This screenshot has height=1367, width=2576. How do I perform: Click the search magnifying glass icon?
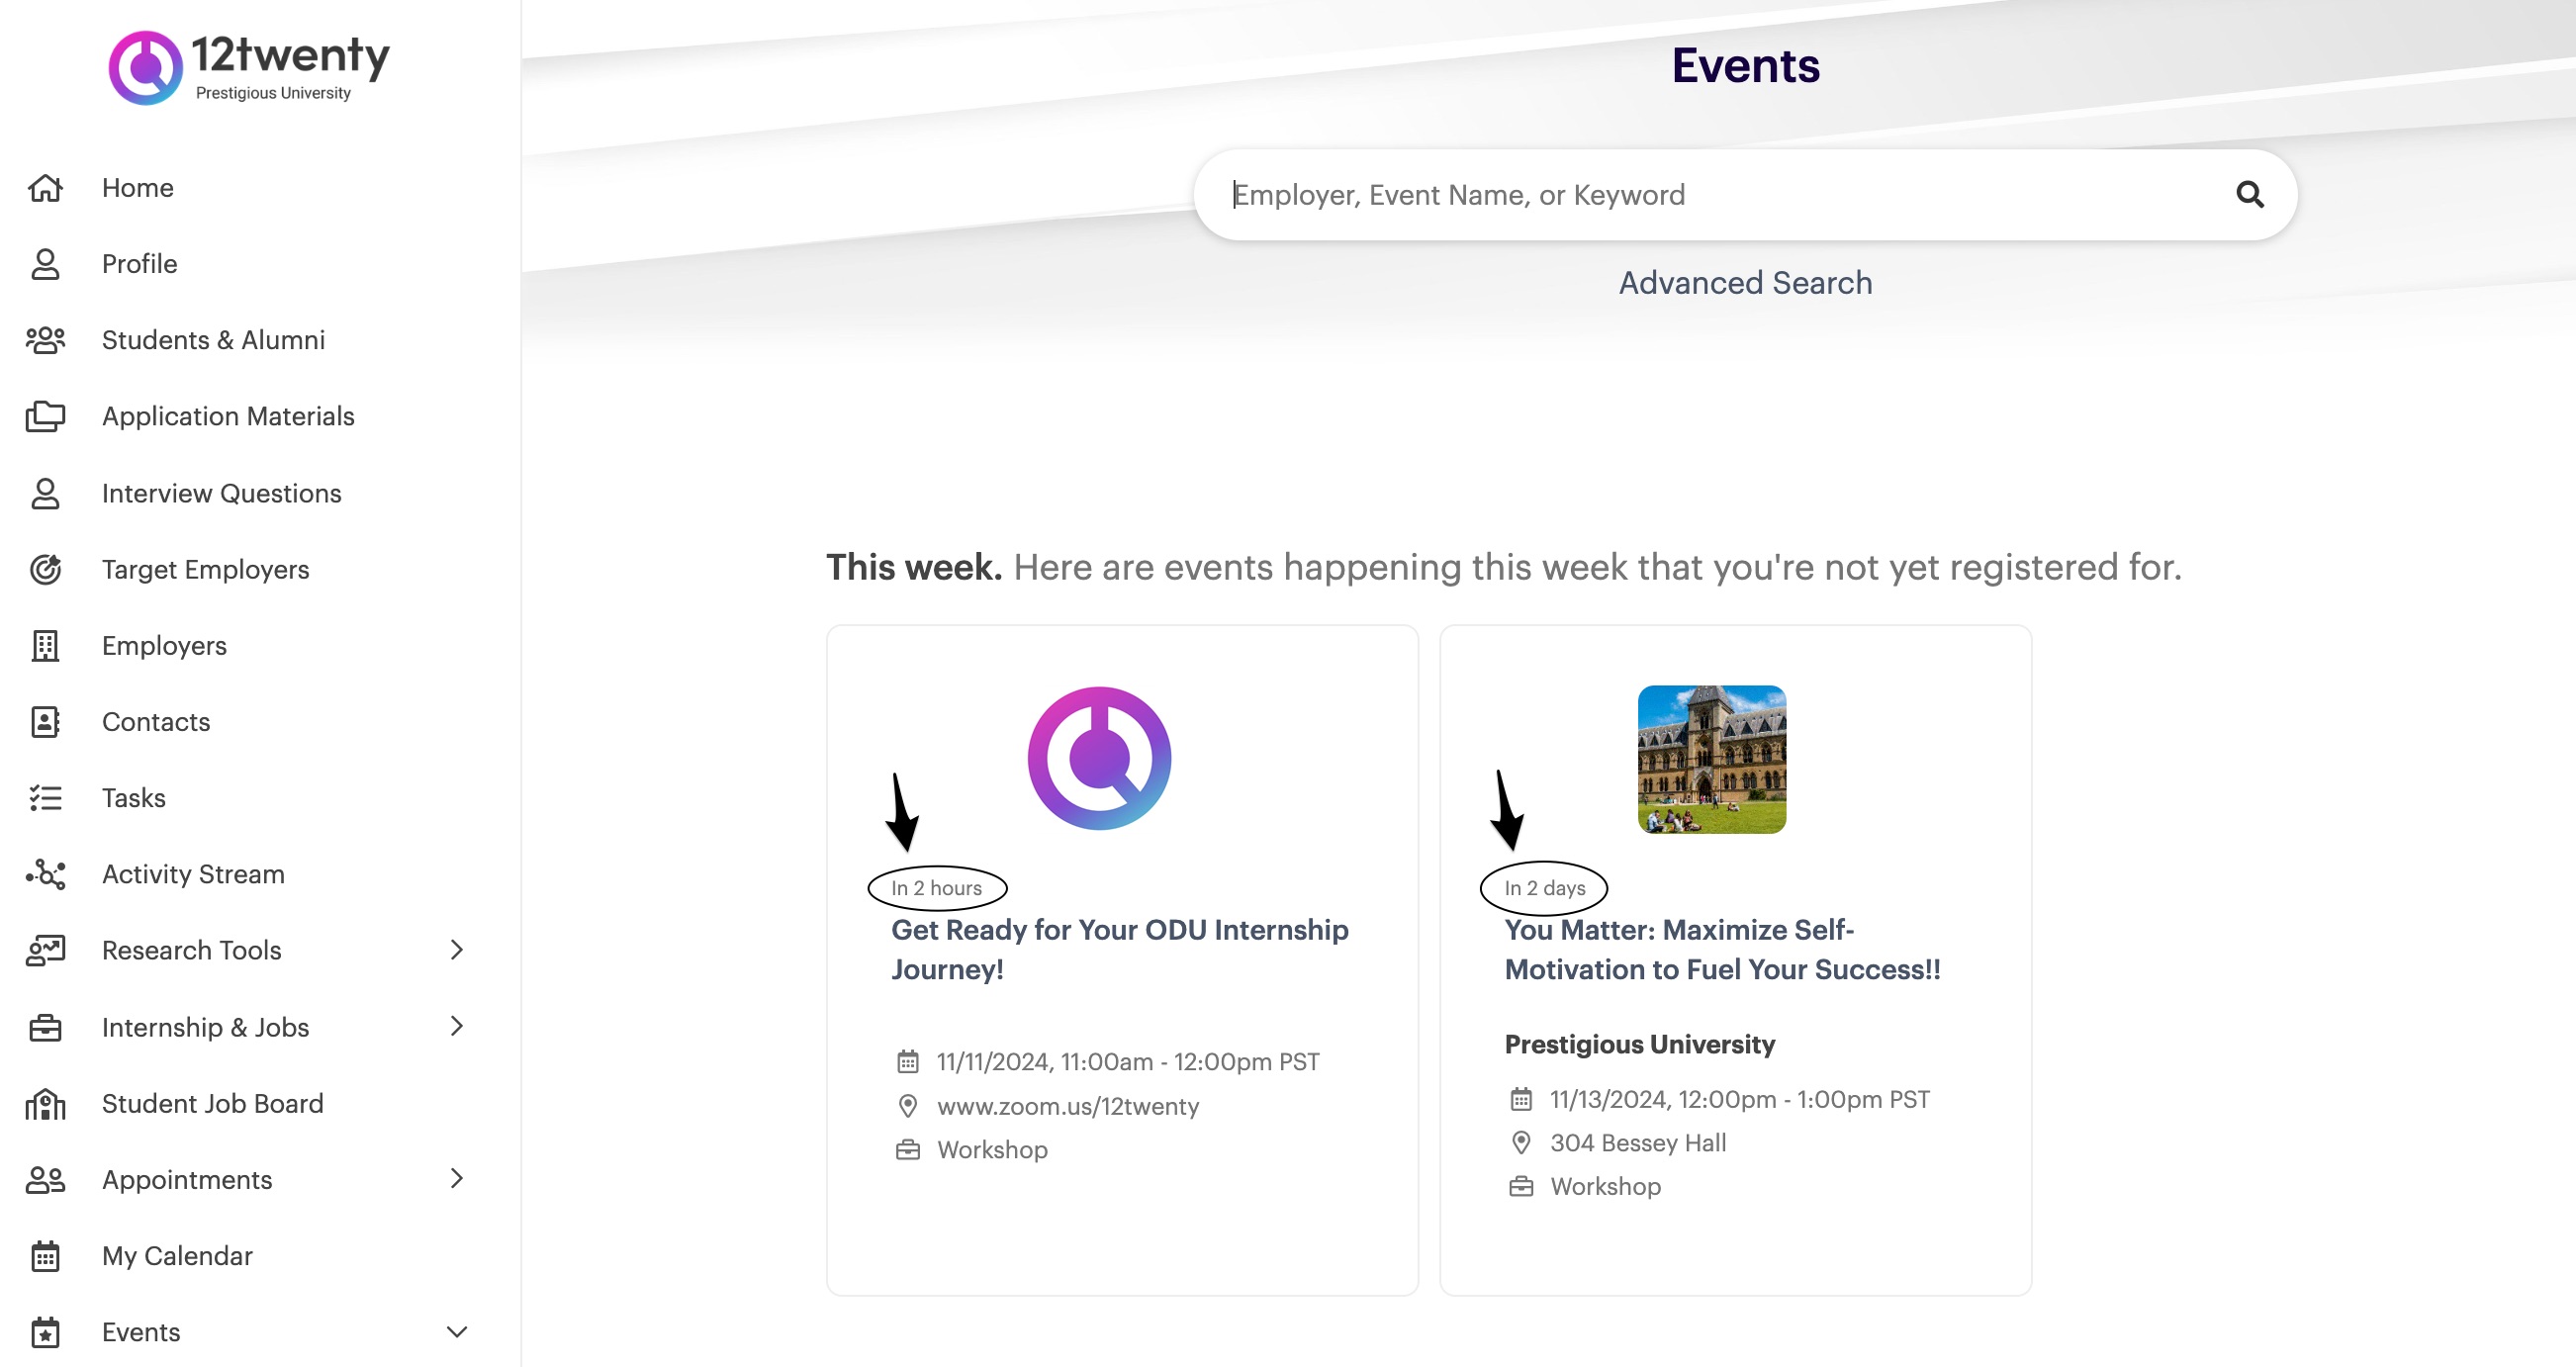[2249, 194]
